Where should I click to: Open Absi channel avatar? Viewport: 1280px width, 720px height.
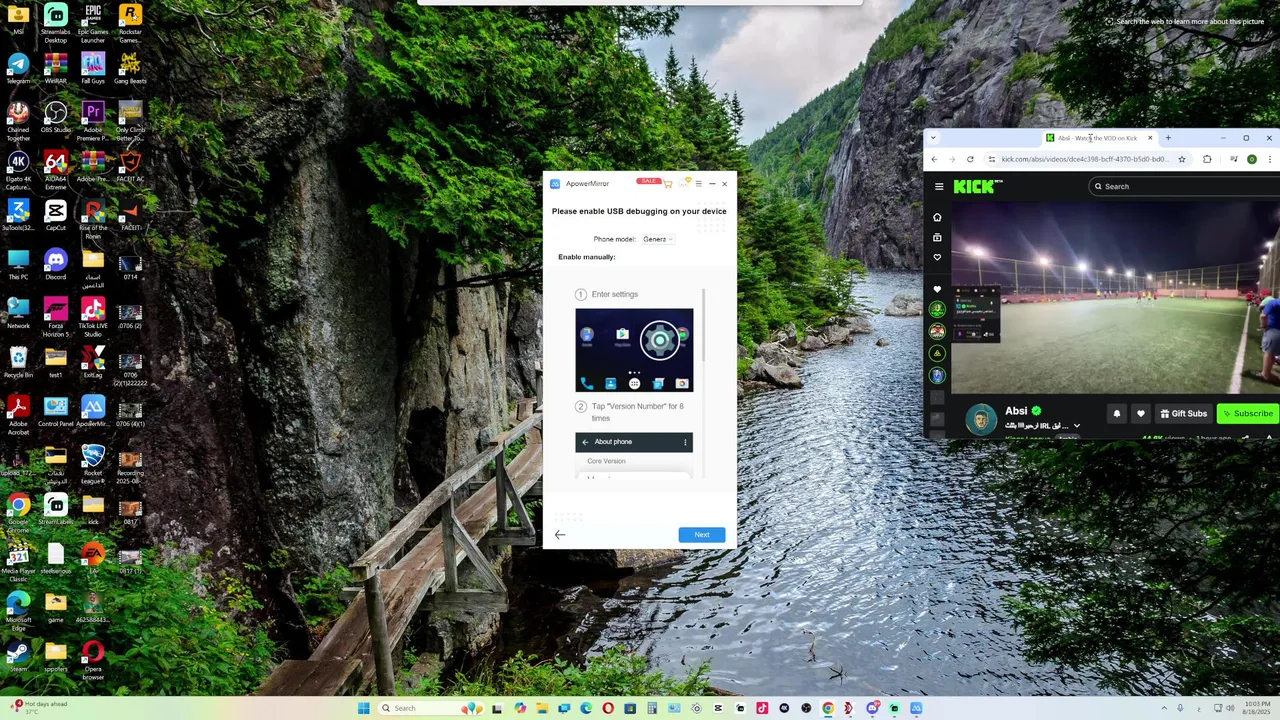[x=981, y=419]
